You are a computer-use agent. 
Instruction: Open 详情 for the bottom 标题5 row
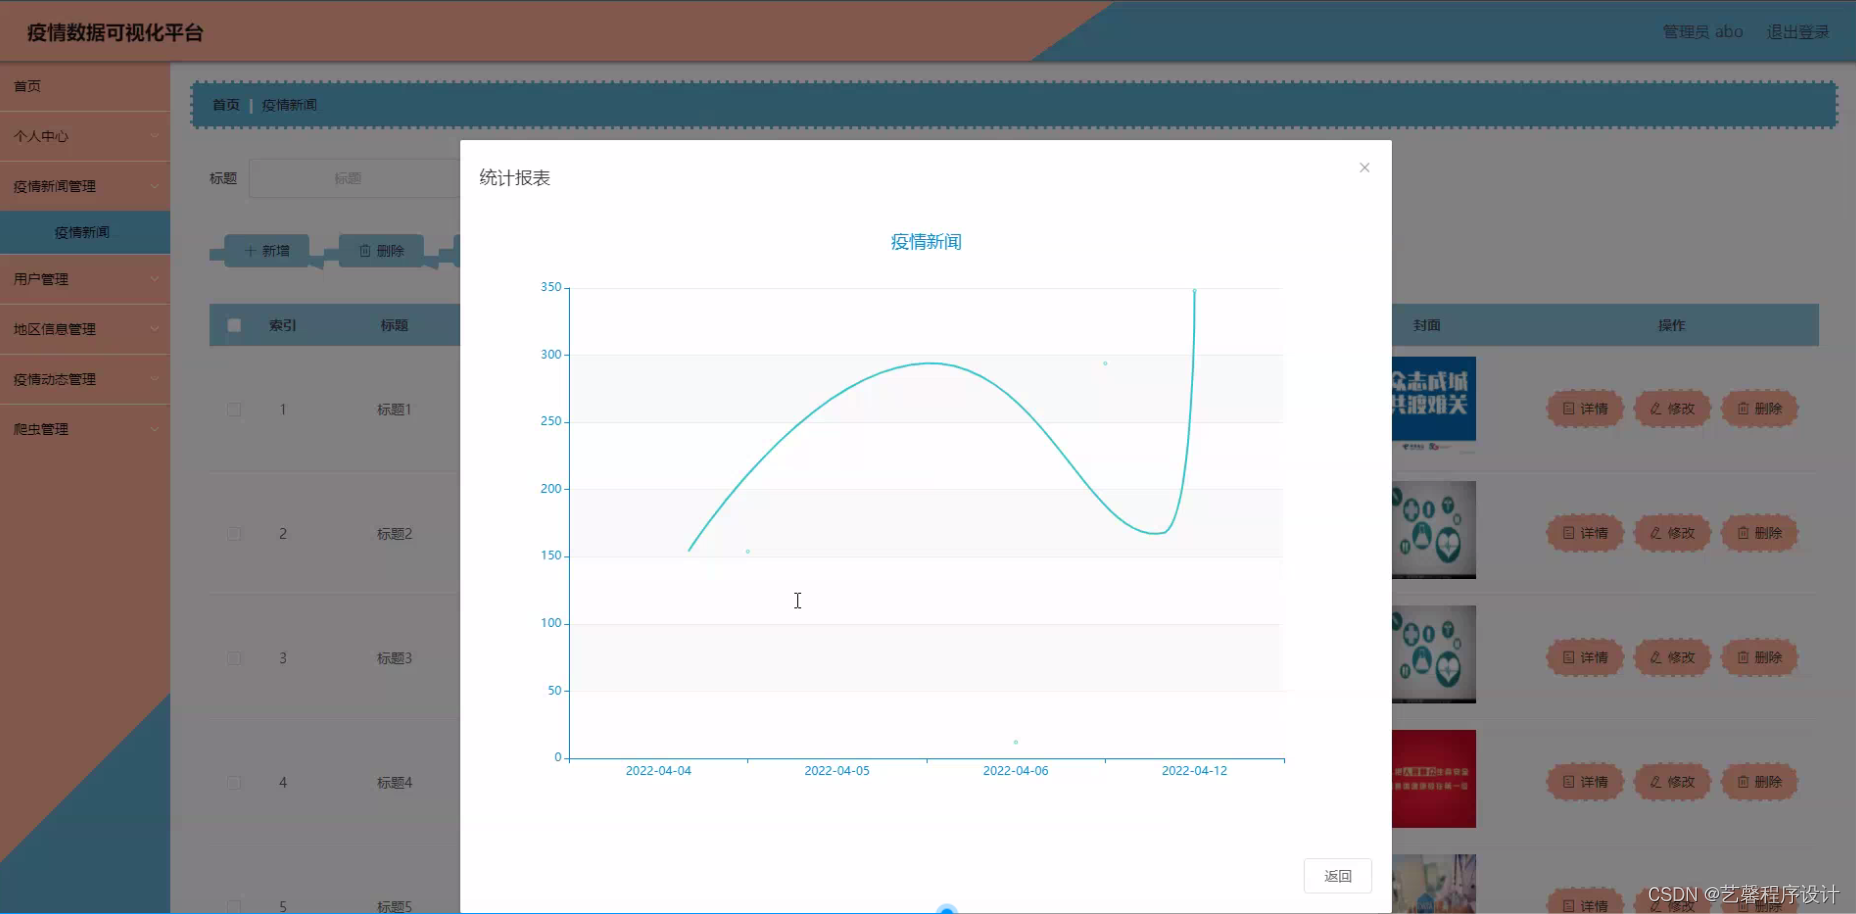click(x=1583, y=903)
